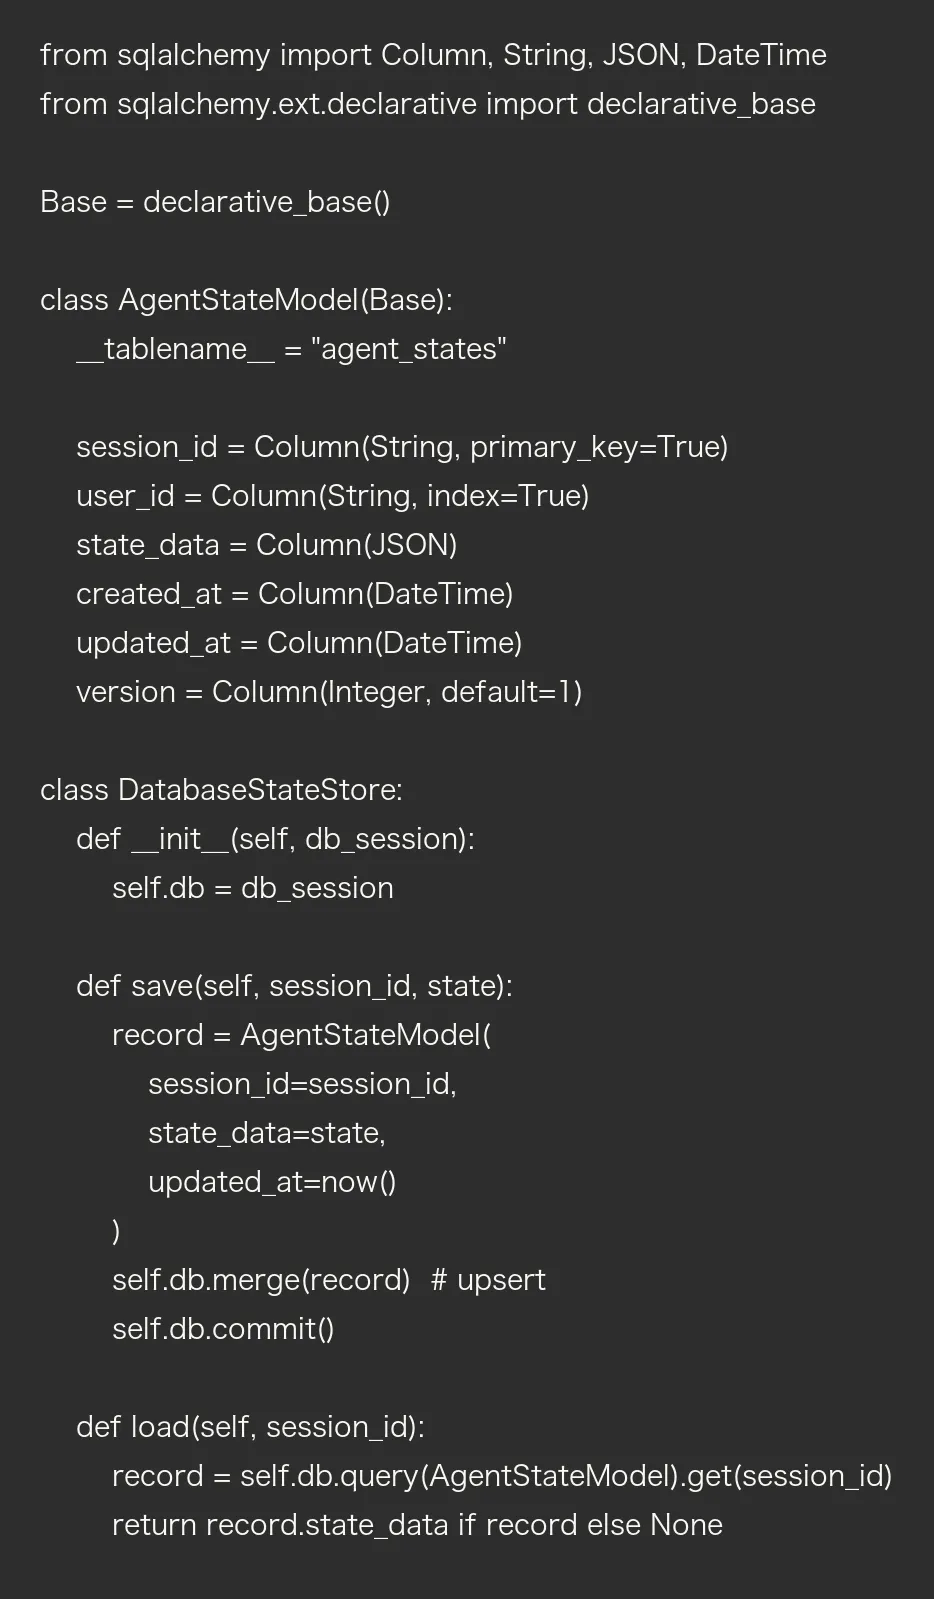This screenshot has height=1599, width=934.
Task: Click the declarative_base import on line two
Action: coord(701,104)
